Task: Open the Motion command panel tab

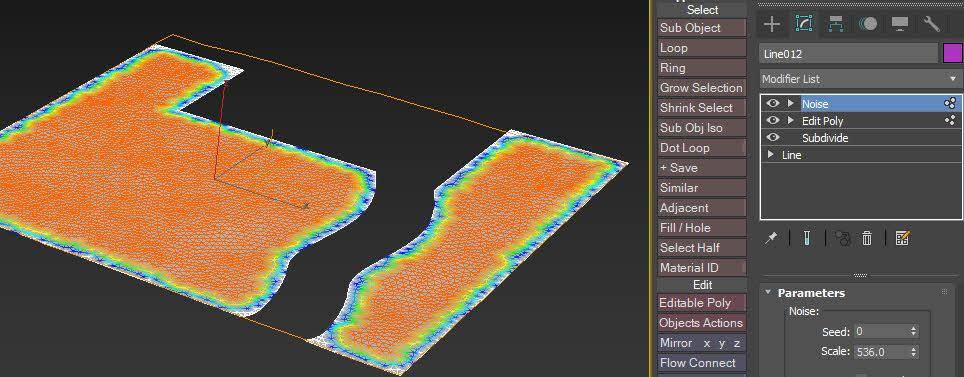Action: click(x=867, y=24)
